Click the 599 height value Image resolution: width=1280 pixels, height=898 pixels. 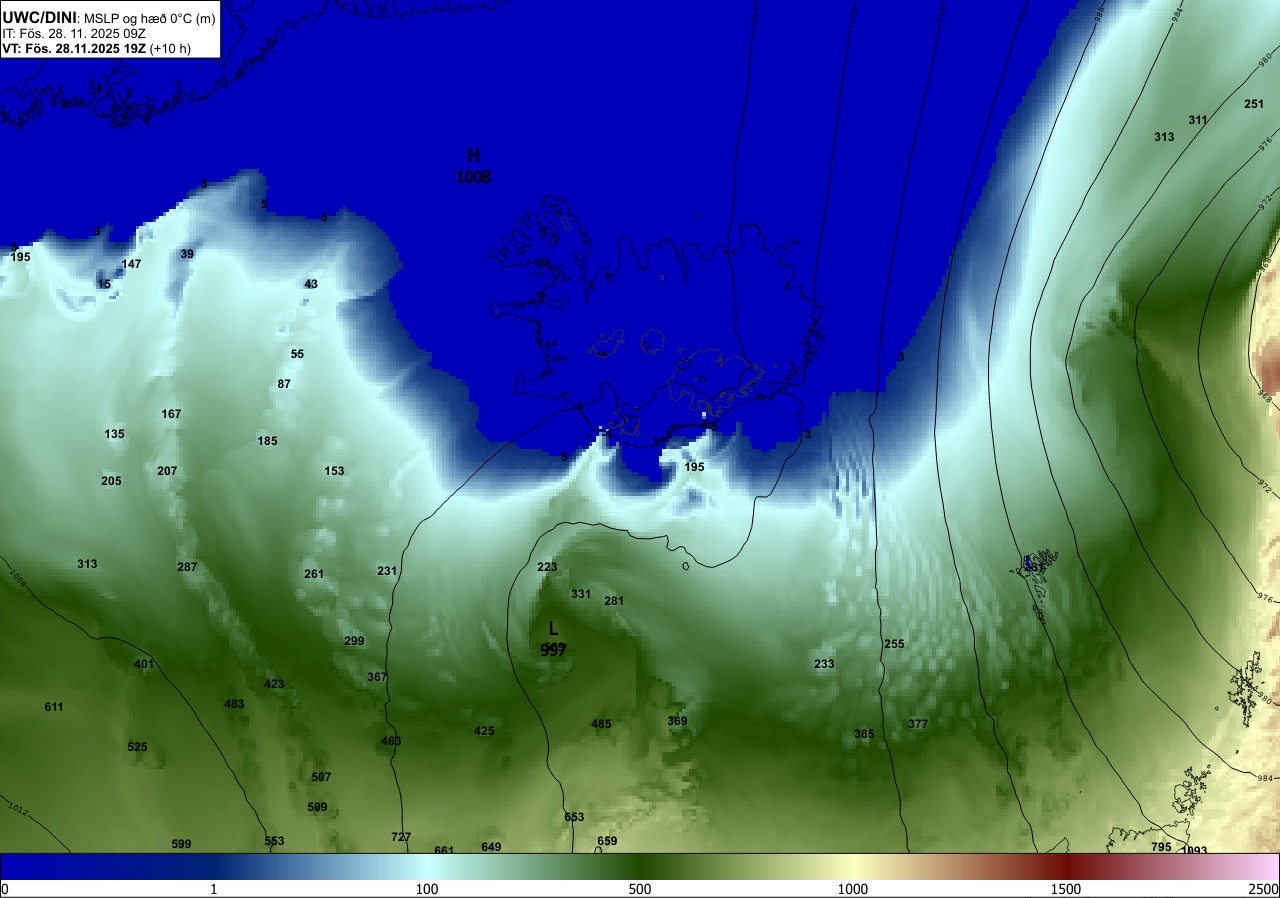181,844
